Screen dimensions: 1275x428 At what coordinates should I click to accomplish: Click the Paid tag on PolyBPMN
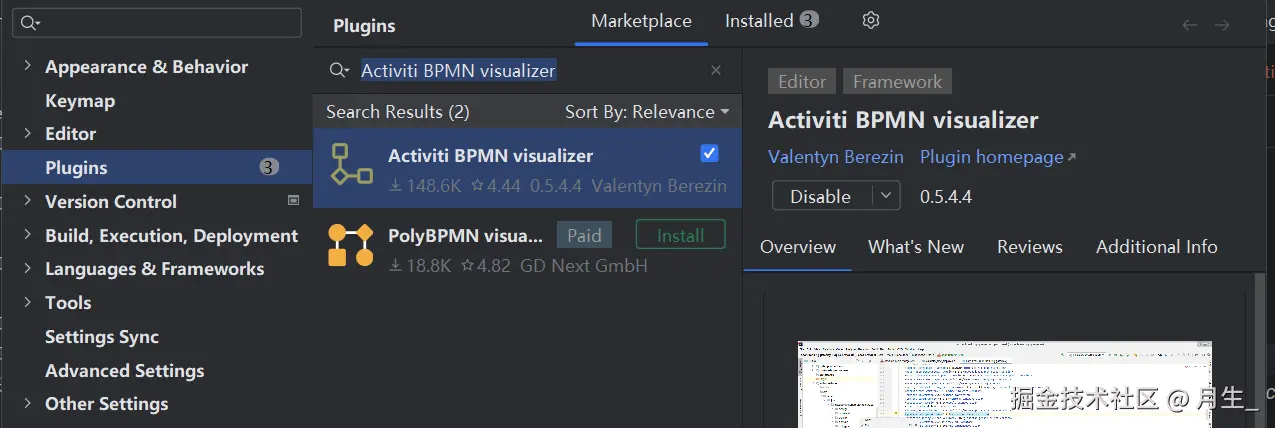tap(584, 235)
